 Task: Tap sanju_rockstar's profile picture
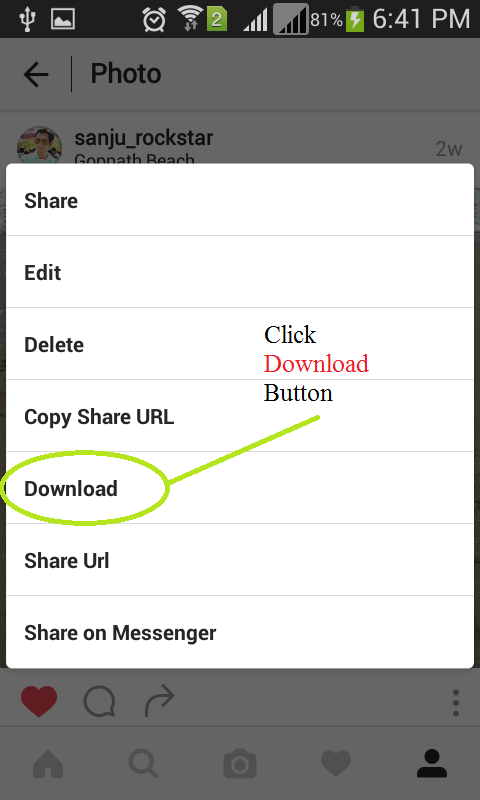point(40,145)
